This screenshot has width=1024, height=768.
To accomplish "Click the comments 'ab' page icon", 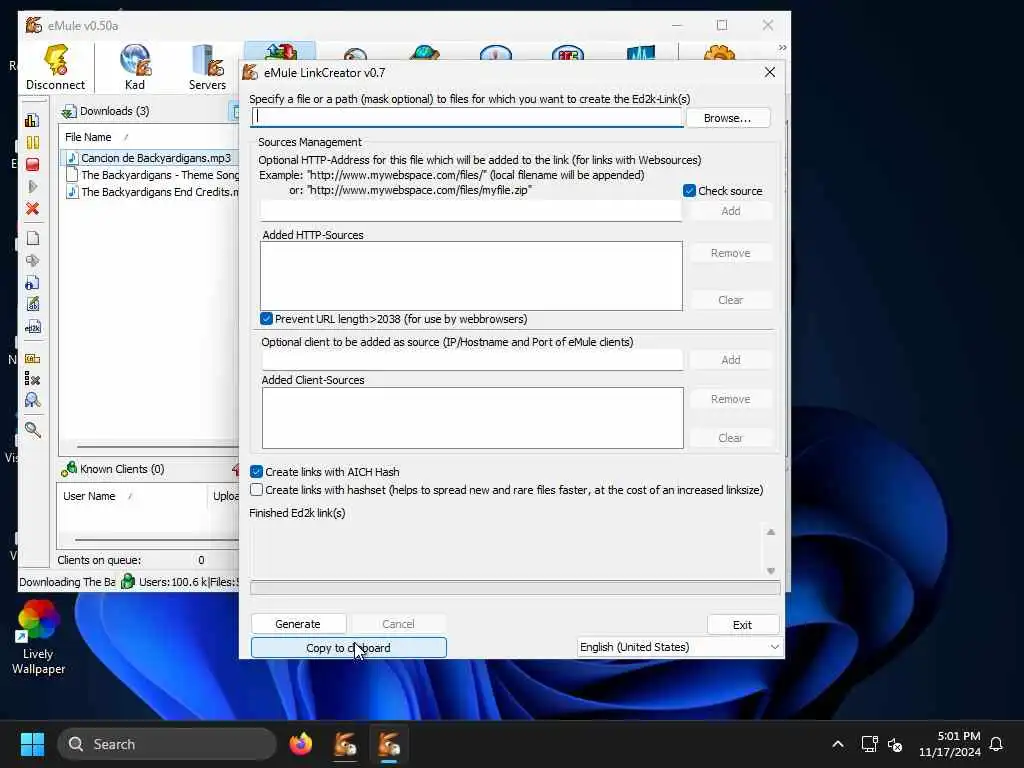I will point(32,304).
